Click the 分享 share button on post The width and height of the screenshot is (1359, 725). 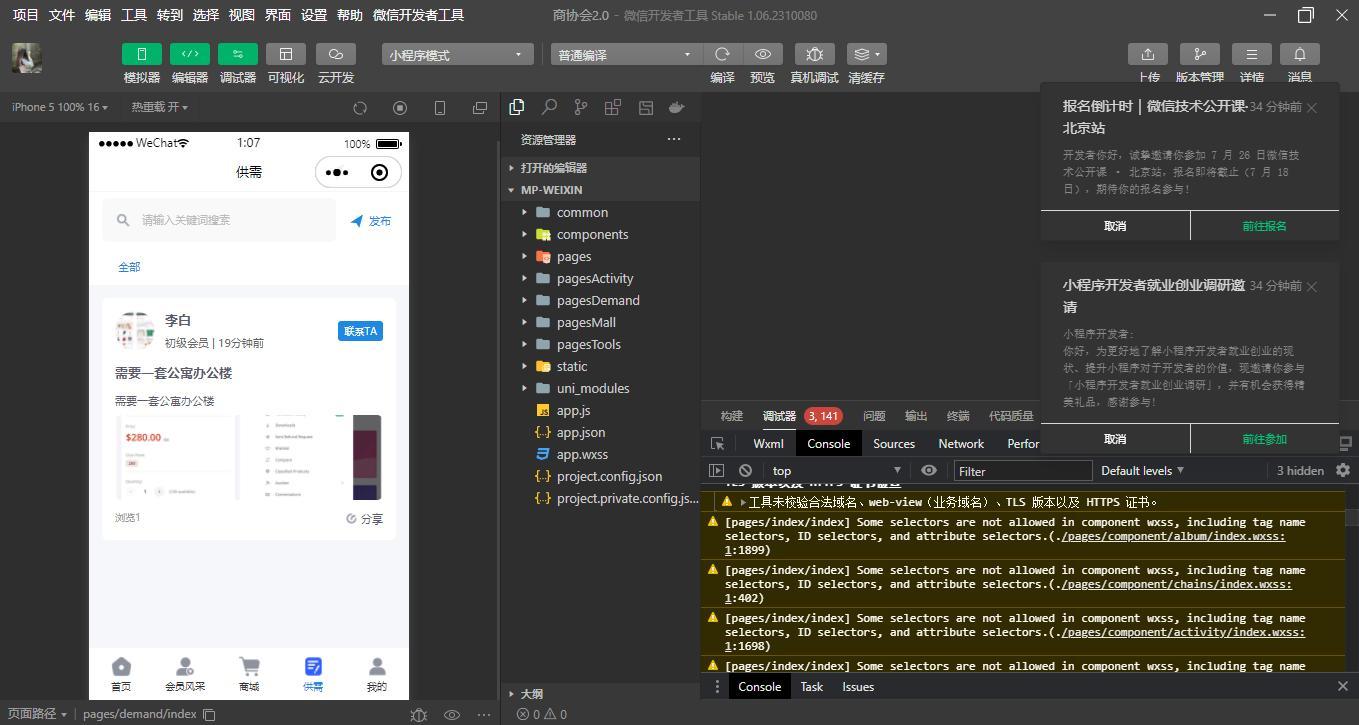(365, 519)
